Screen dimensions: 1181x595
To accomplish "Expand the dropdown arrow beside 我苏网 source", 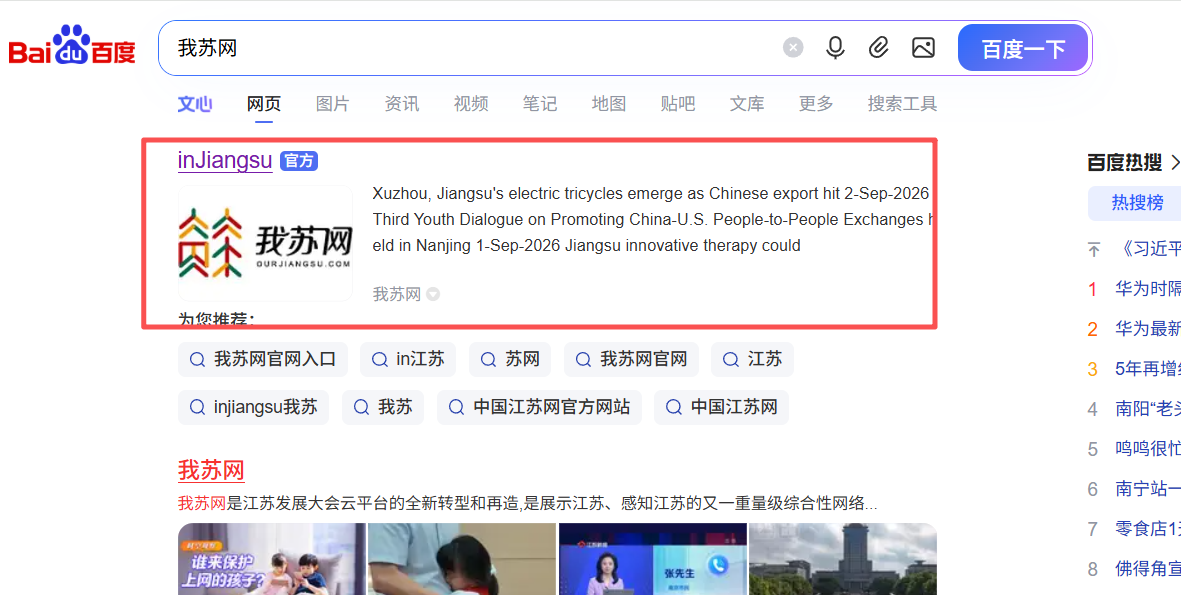I will pyautogui.click(x=433, y=294).
